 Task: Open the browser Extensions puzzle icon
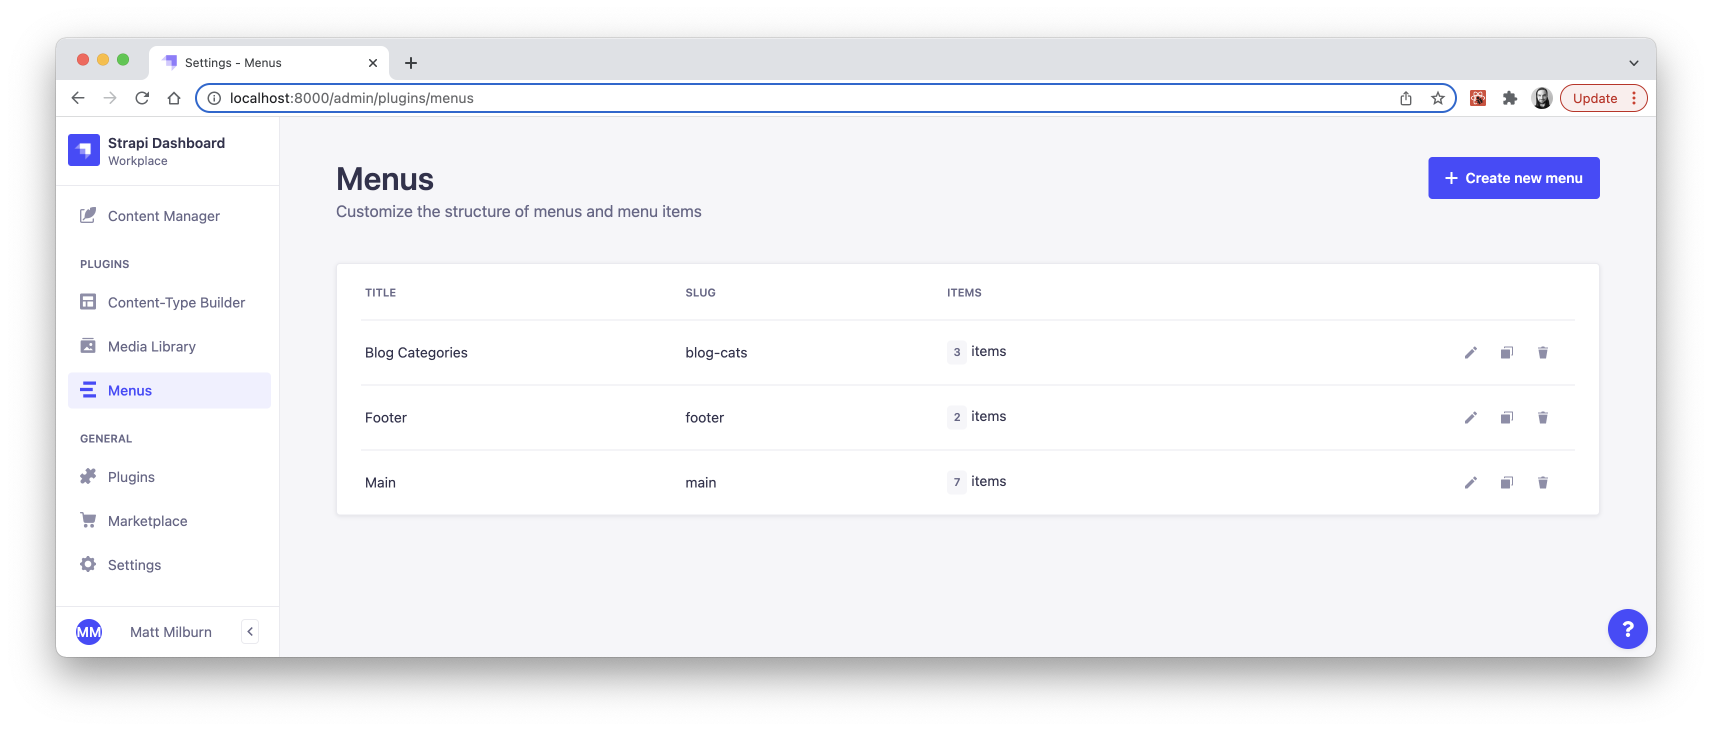point(1510,98)
